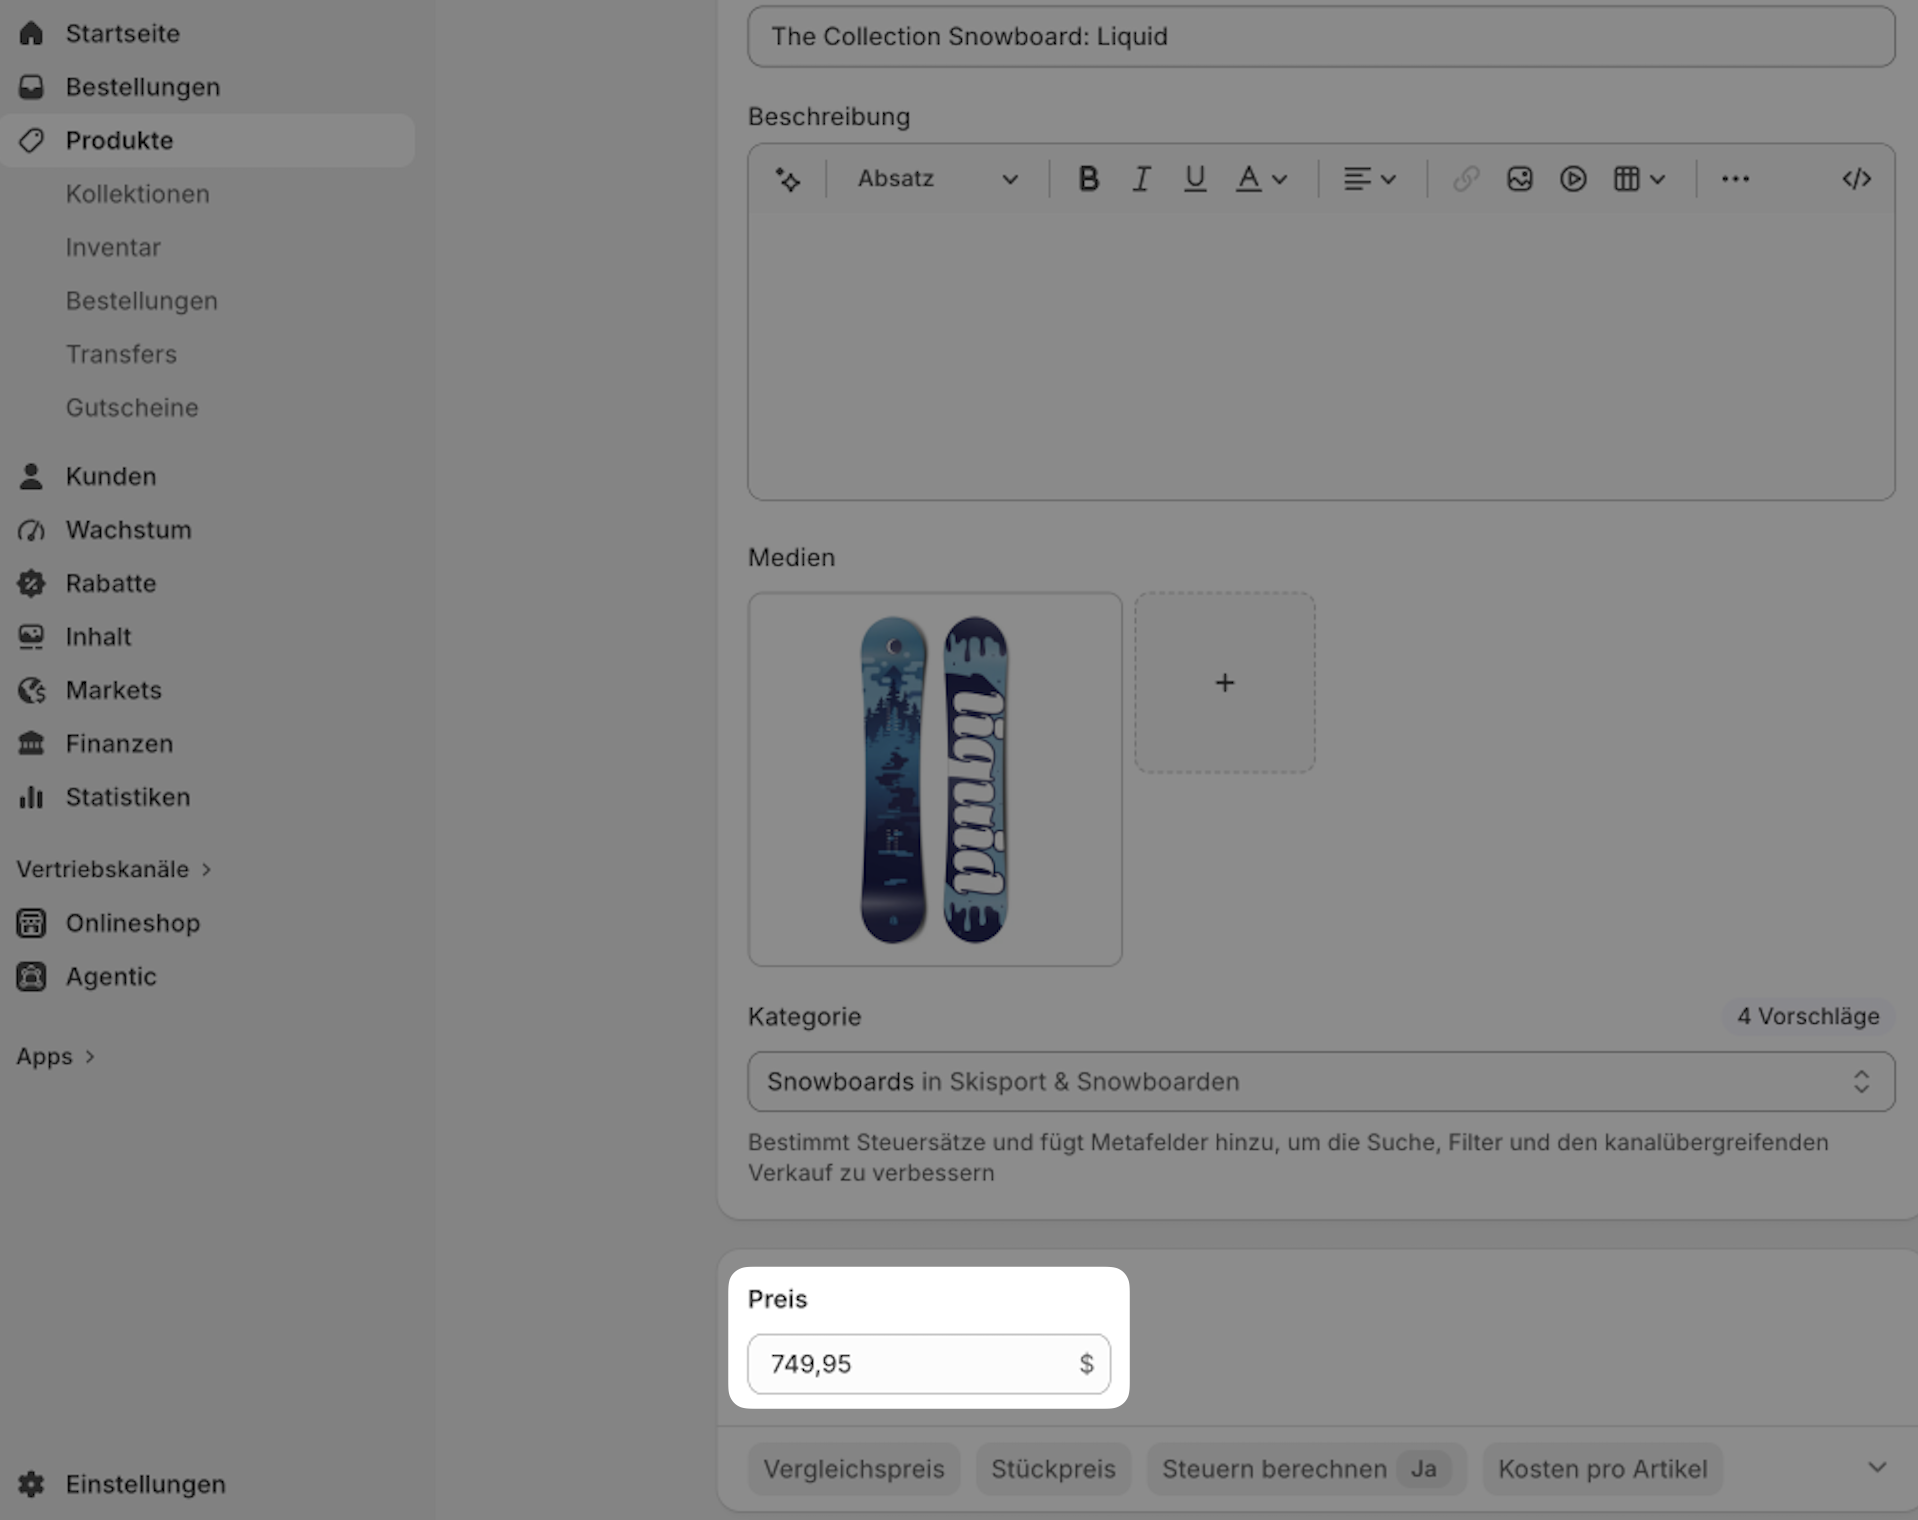This screenshot has width=1918, height=1520.
Task: Click the Steuern berechnen chip
Action: point(1306,1469)
